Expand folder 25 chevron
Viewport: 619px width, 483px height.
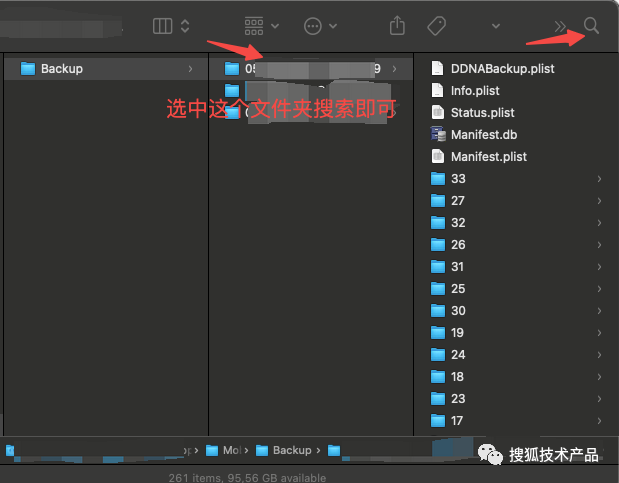[x=599, y=289]
